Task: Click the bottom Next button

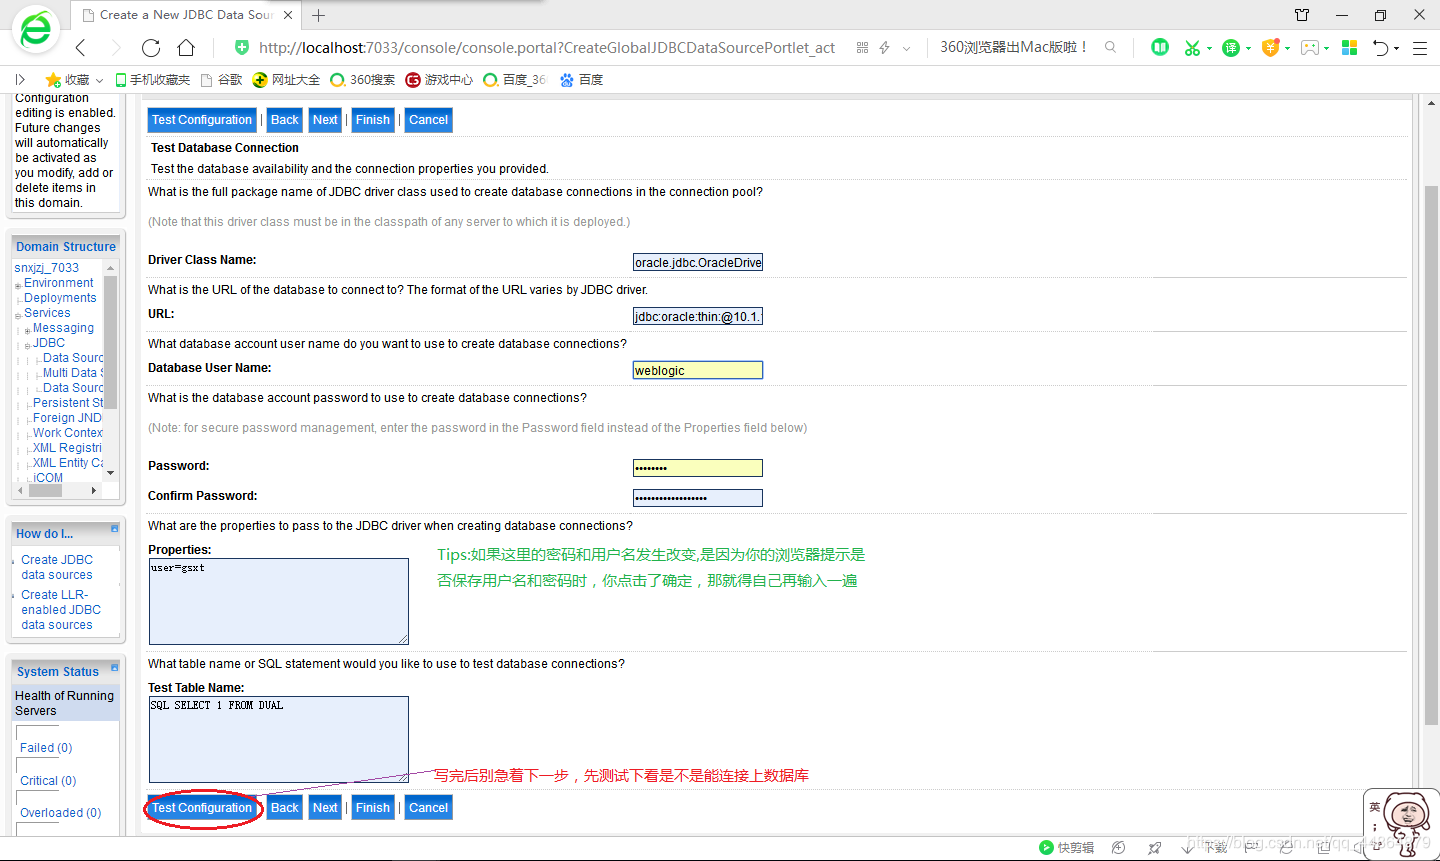Action: tap(325, 808)
